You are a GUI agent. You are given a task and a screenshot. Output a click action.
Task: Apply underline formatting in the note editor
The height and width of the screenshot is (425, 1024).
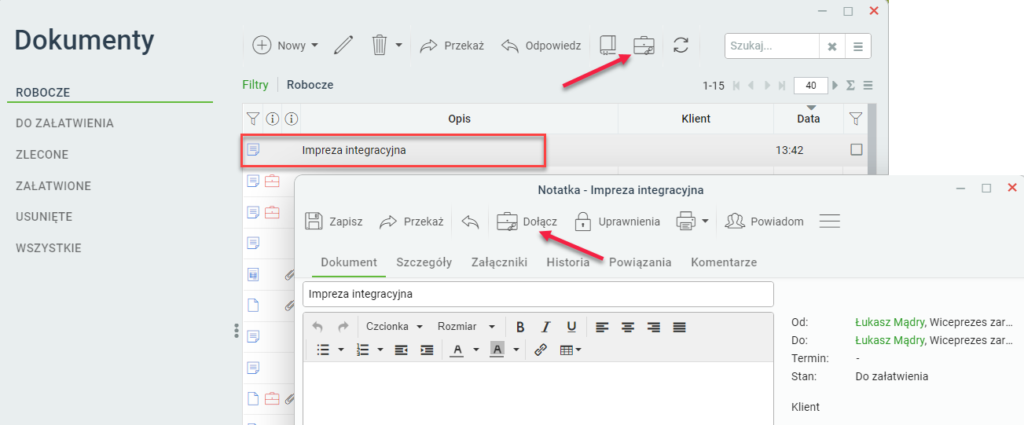tap(571, 327)
